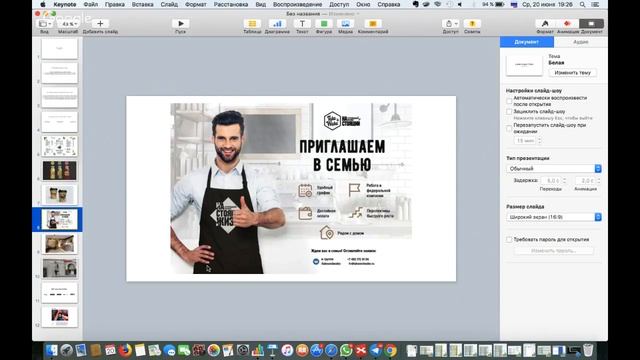The width and height of the screenshot is (640, 360).
Task: Select slide 12 thumbnail in navigator
Action: (x=59, y=317)
